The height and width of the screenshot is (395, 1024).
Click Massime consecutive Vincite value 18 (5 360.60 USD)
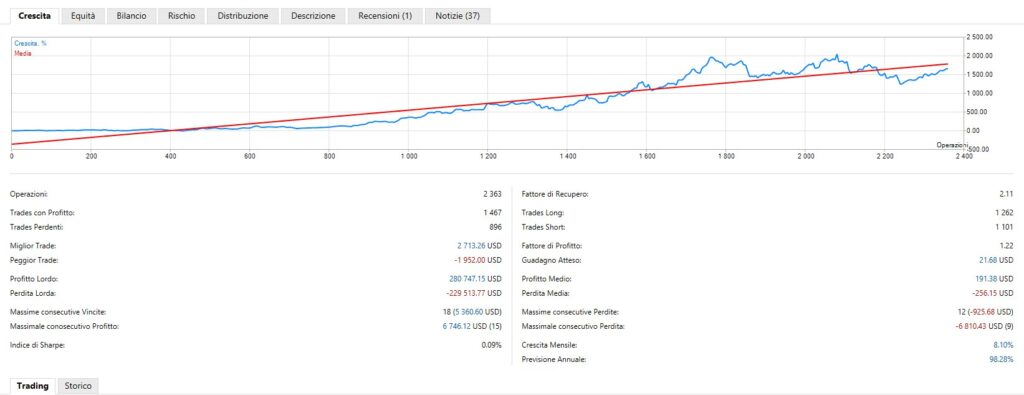[x=473, y=312]
